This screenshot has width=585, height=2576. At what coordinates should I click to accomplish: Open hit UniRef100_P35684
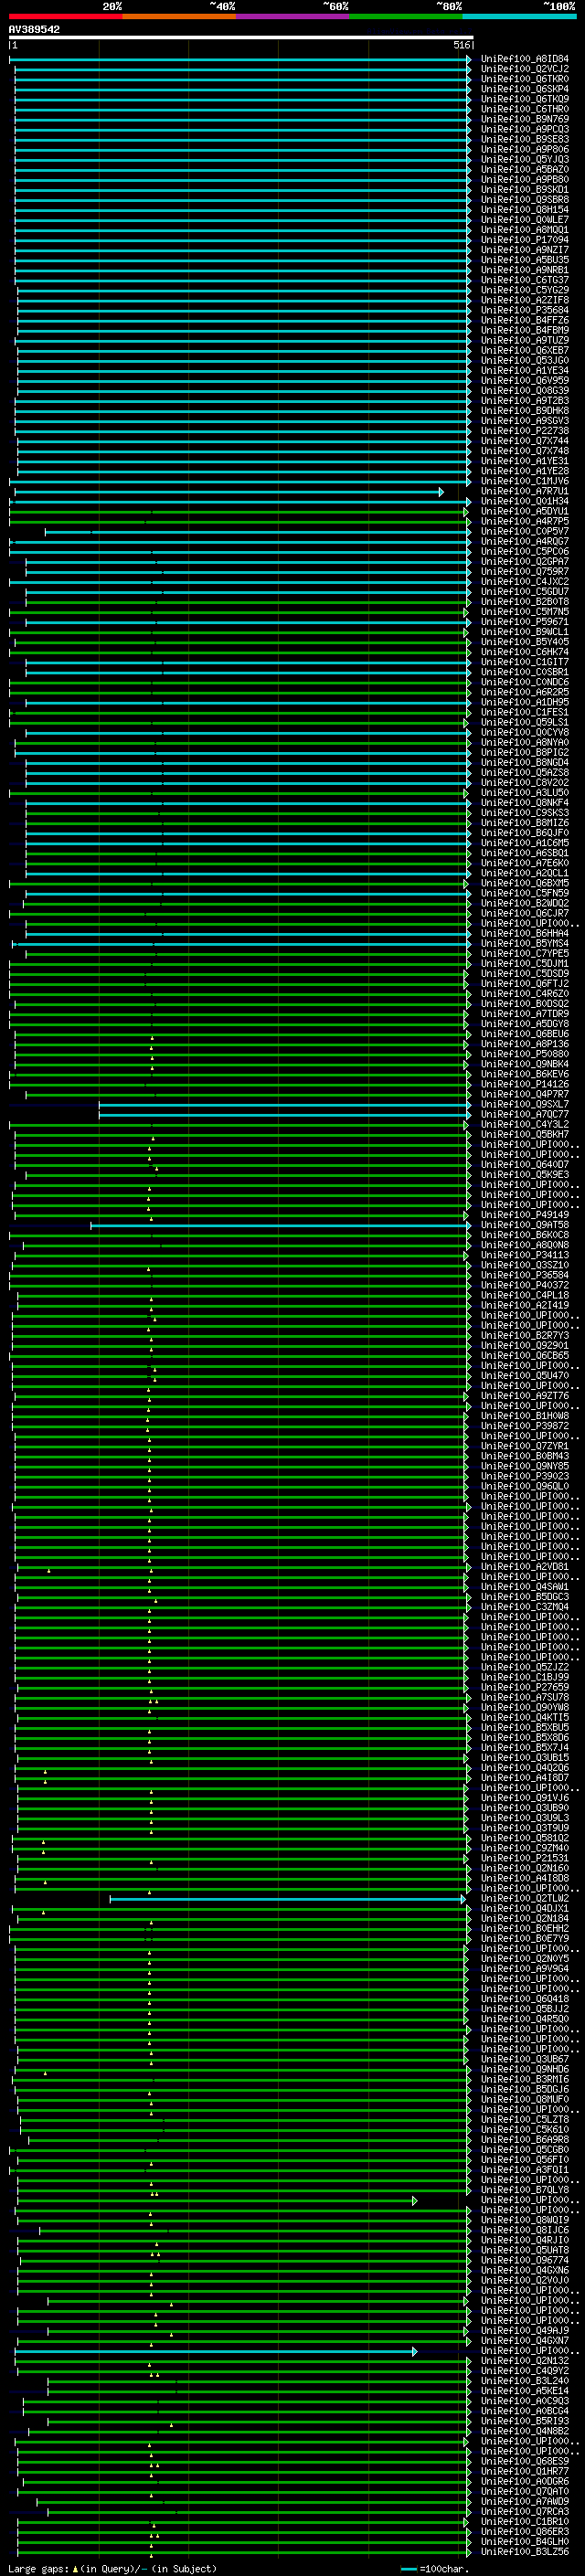coord(525,310)
